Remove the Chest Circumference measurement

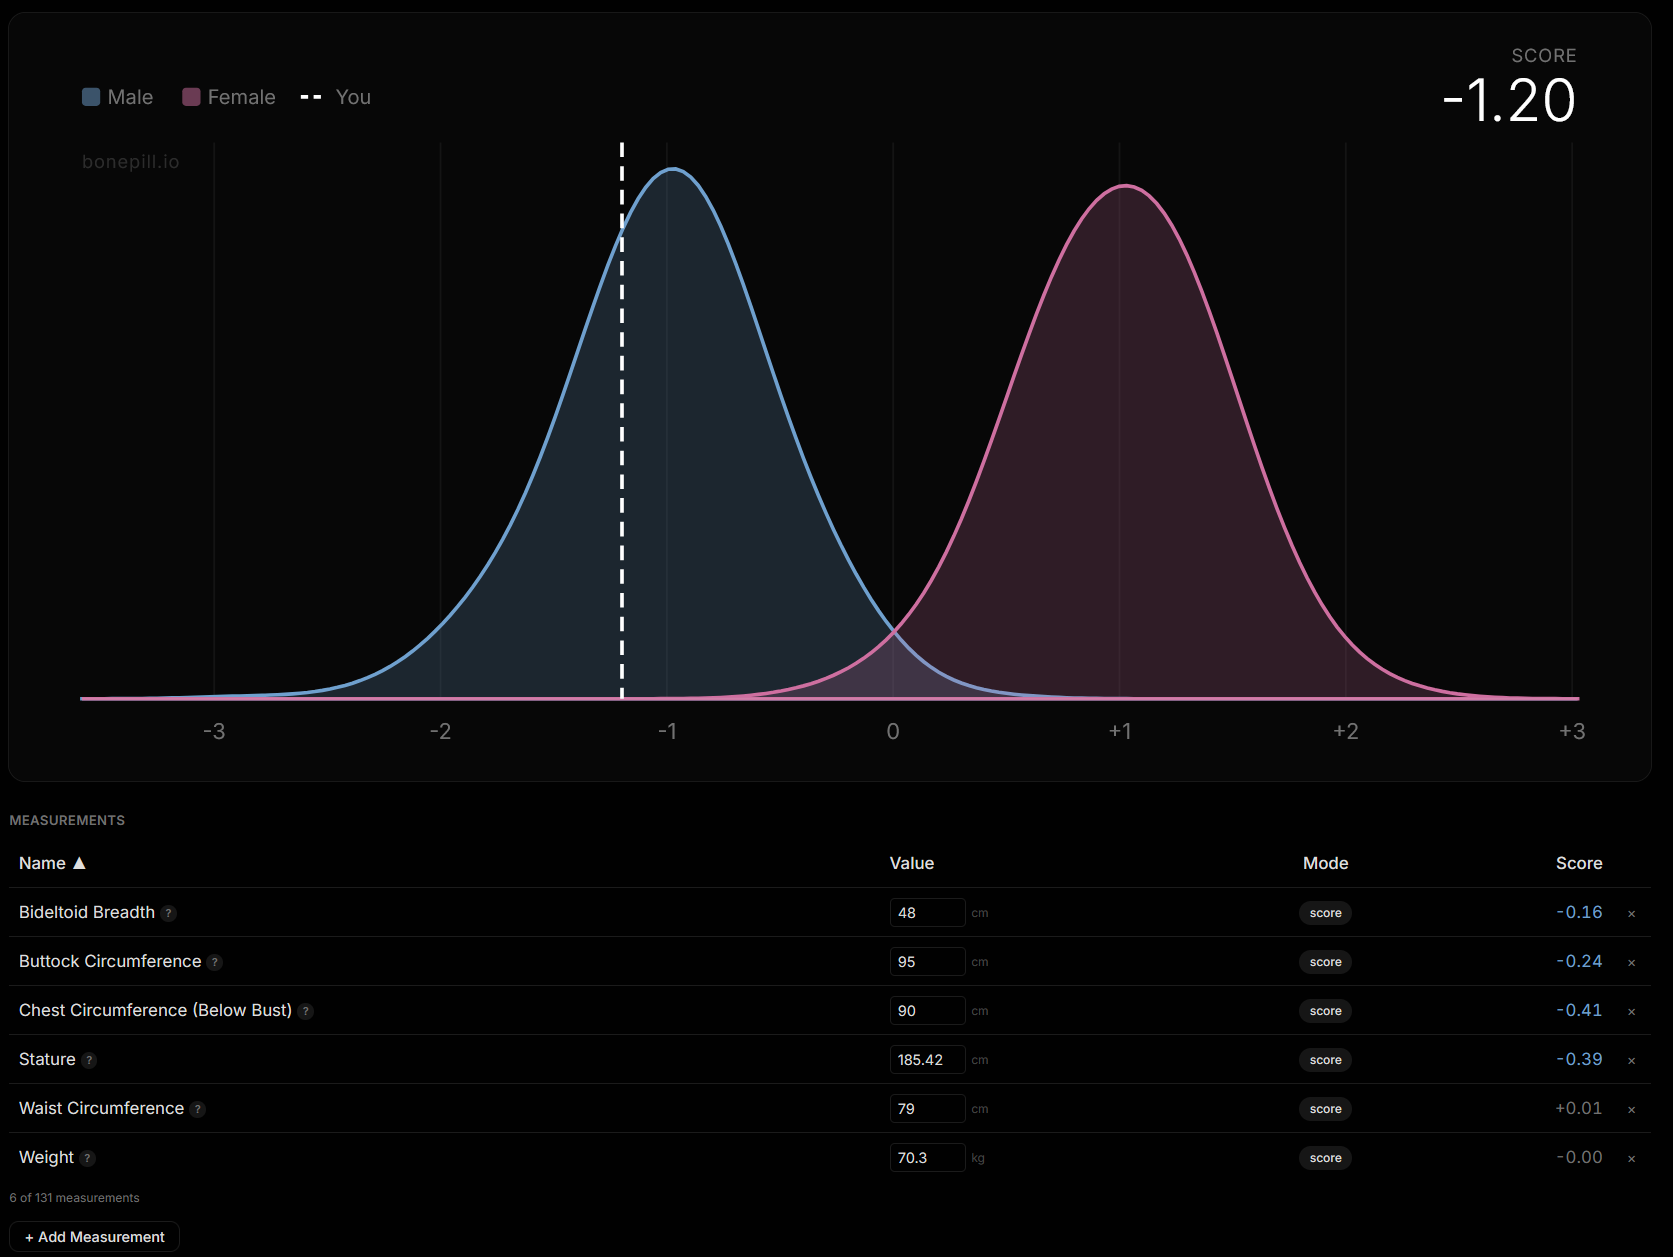(x=1631, y=1011)
